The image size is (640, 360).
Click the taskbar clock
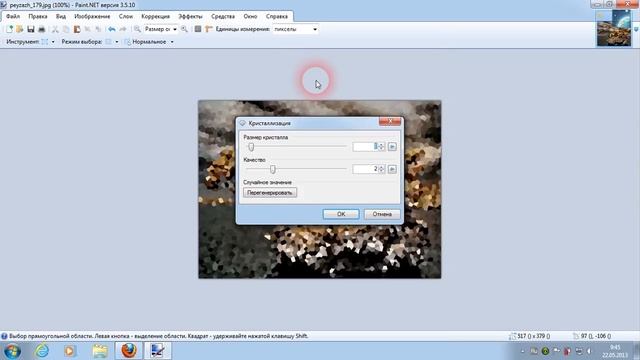(x=615, y=351)
